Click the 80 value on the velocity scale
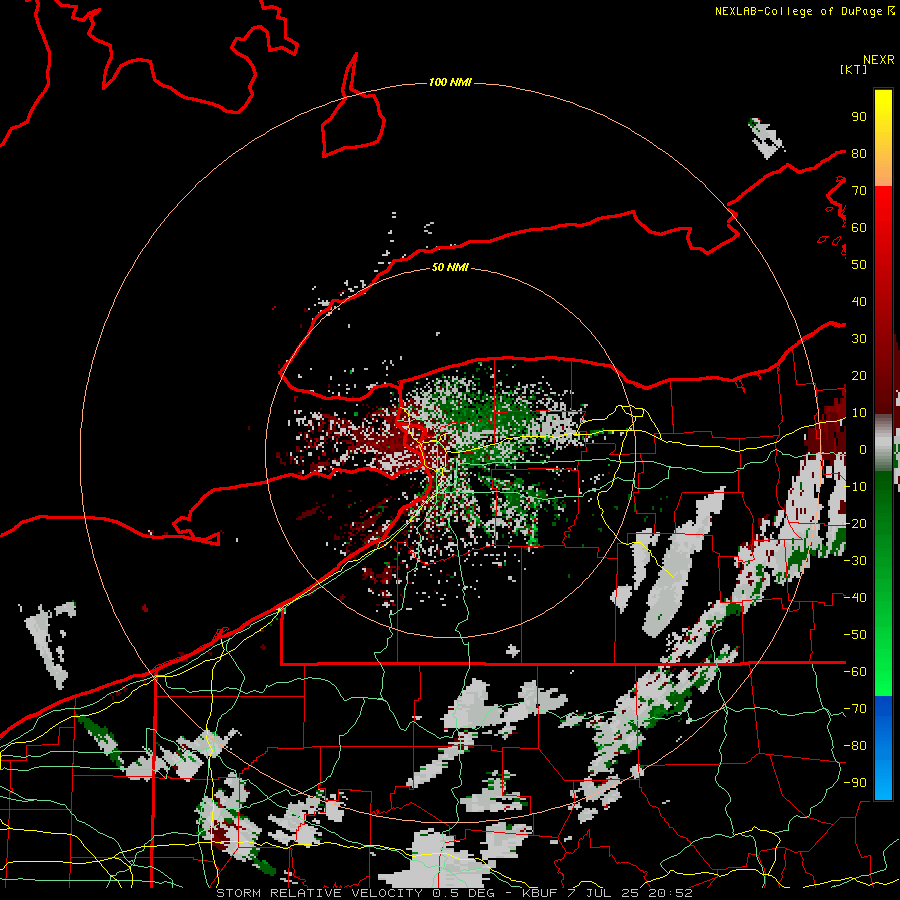The image size is (900, 900). pyautogui.click(x=859, y=153)
